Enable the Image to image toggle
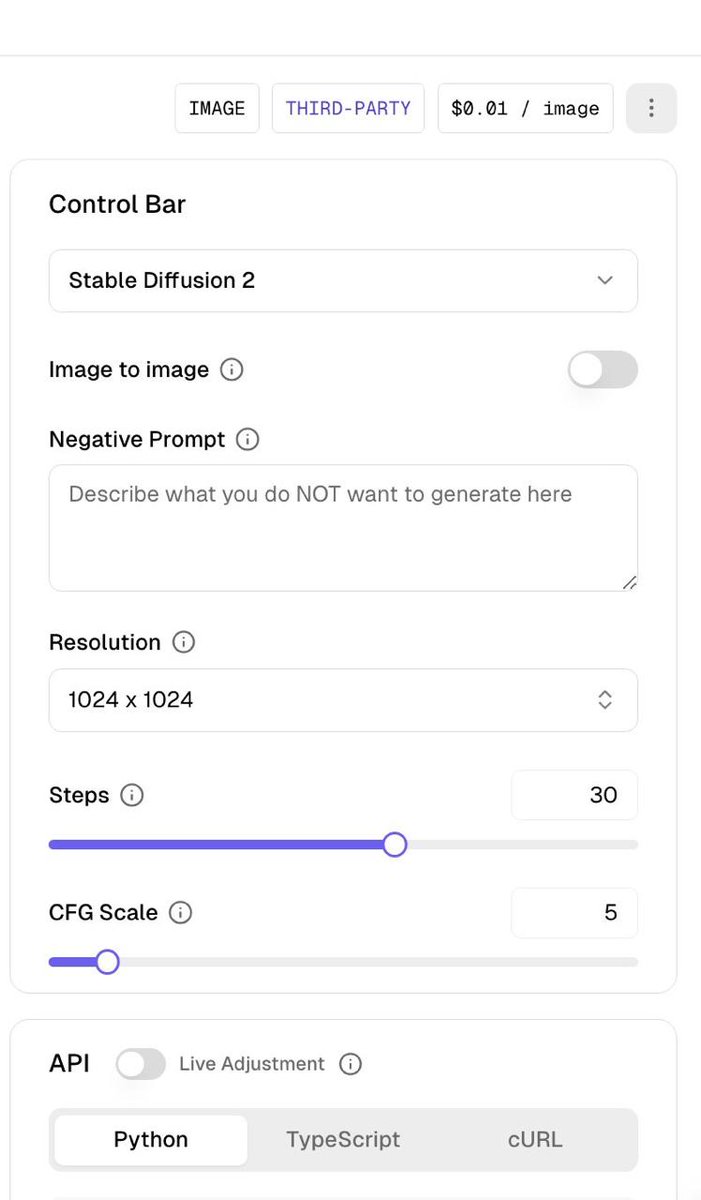The width and height of the screenshot is (701, 1200). click(x=602, y=369)
